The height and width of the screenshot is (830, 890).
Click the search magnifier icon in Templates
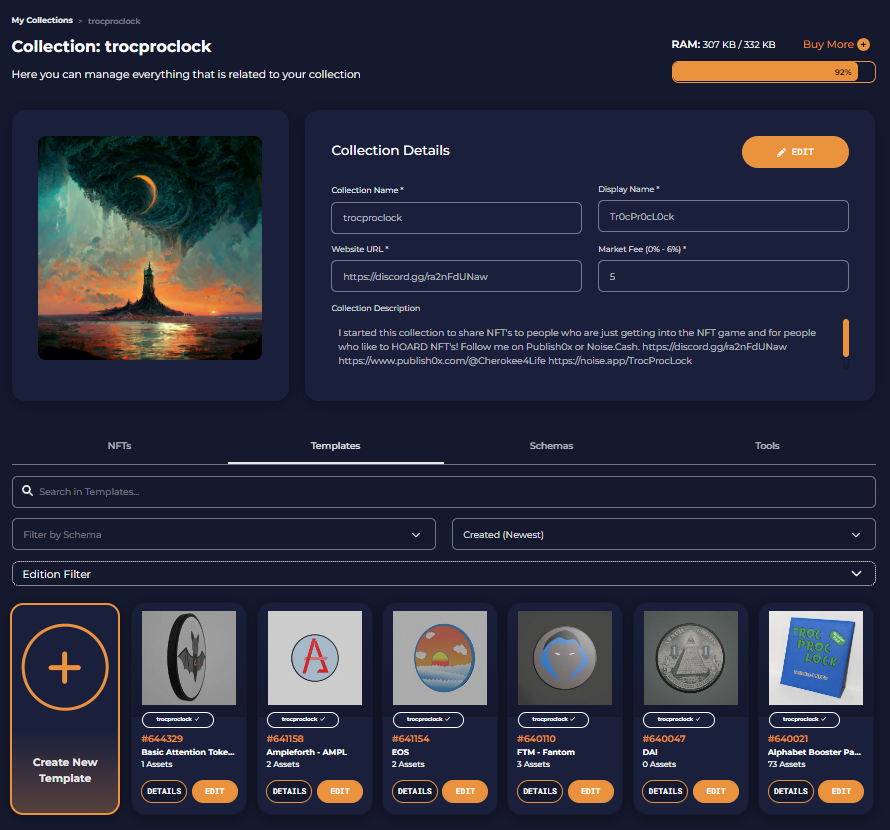[27, 491]
